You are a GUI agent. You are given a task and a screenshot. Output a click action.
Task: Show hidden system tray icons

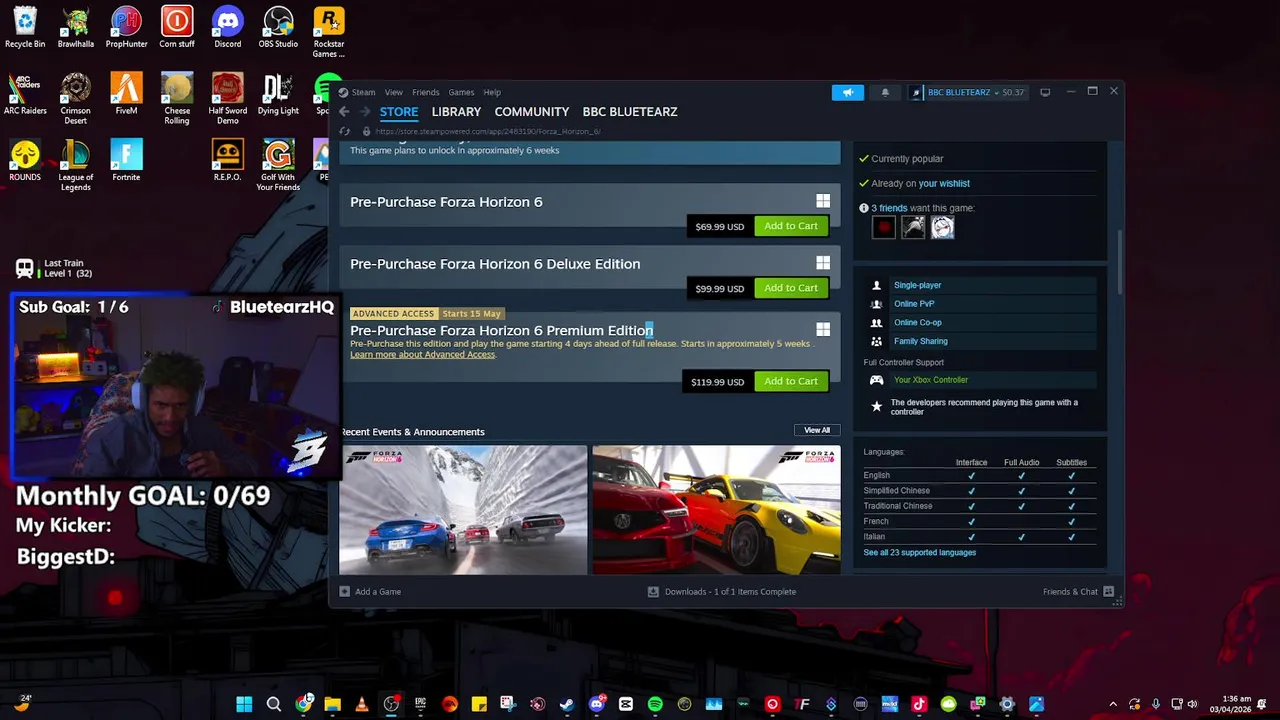(1112, 704)
